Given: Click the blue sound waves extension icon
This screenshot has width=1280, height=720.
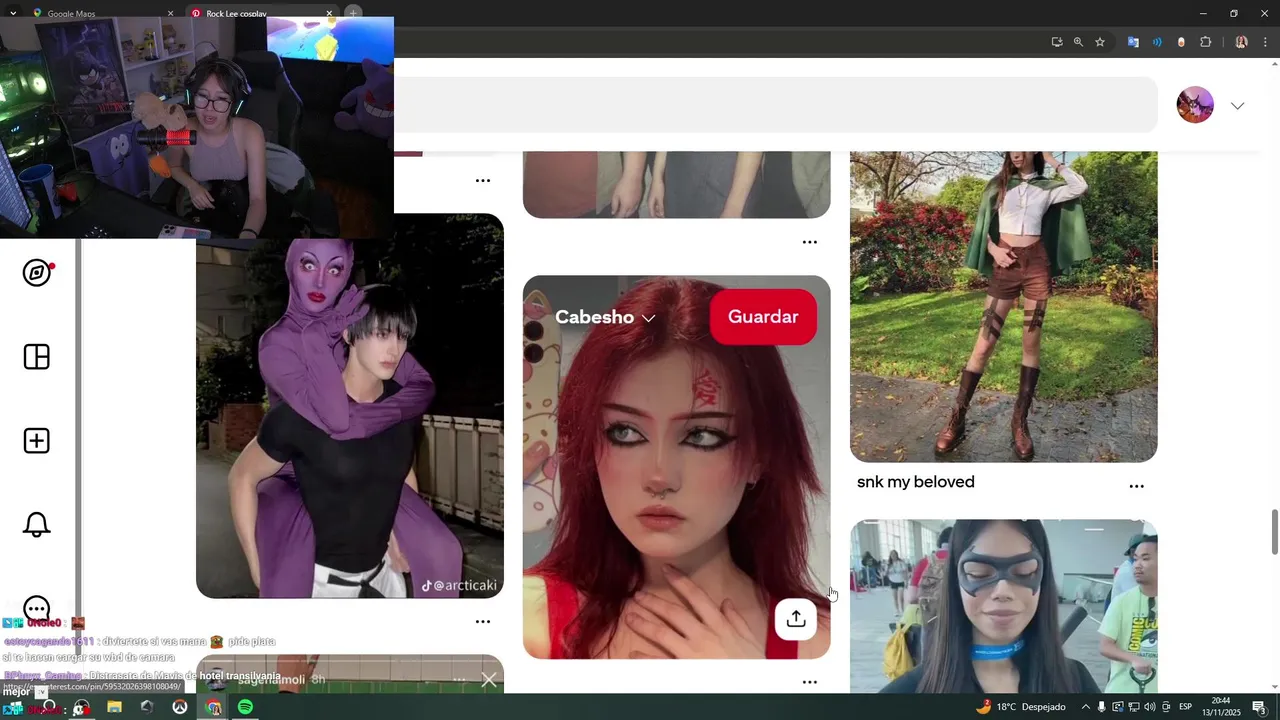Looking at the screenshot, I should pyautogui.click(x=1157, y=42).
